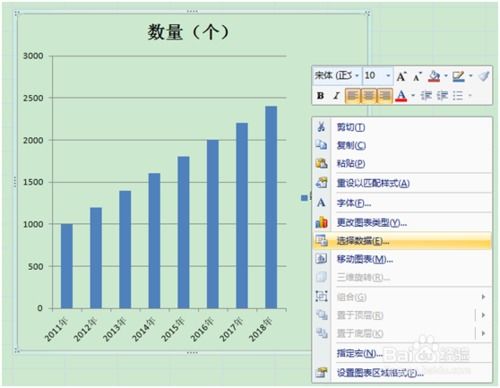This screenshot has width=500, height=388.
Task: Apply shape outline with the pen icon
Action: click(x=458, y=76)
